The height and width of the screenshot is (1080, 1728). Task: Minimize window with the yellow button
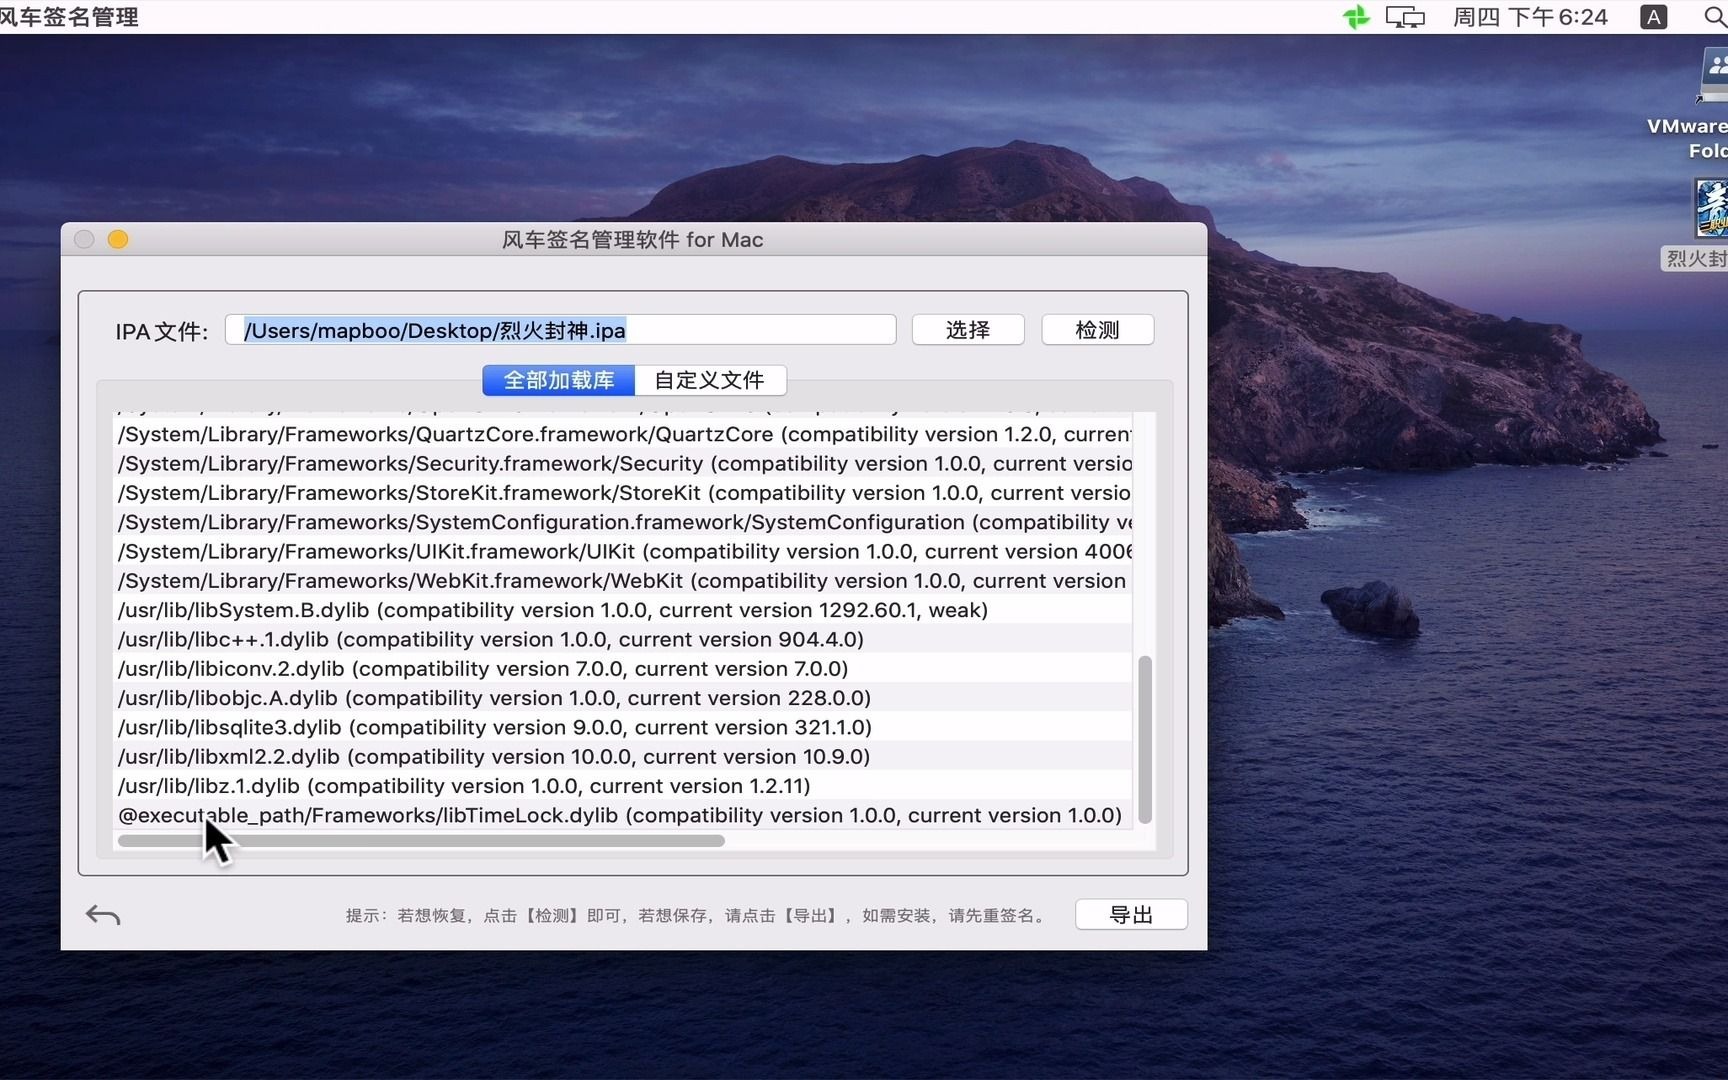118,239
